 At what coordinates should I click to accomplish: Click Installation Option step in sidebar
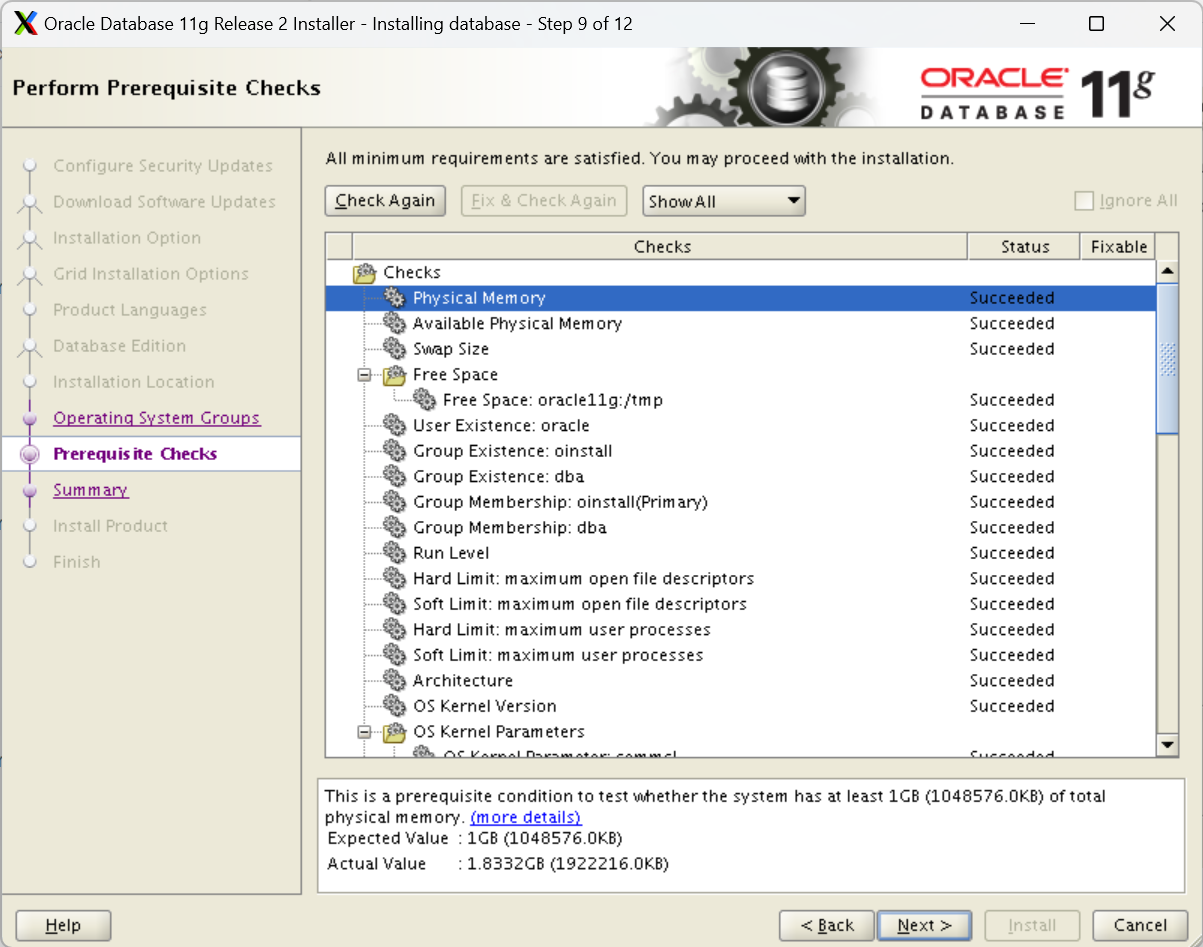[x=127, y=238]
